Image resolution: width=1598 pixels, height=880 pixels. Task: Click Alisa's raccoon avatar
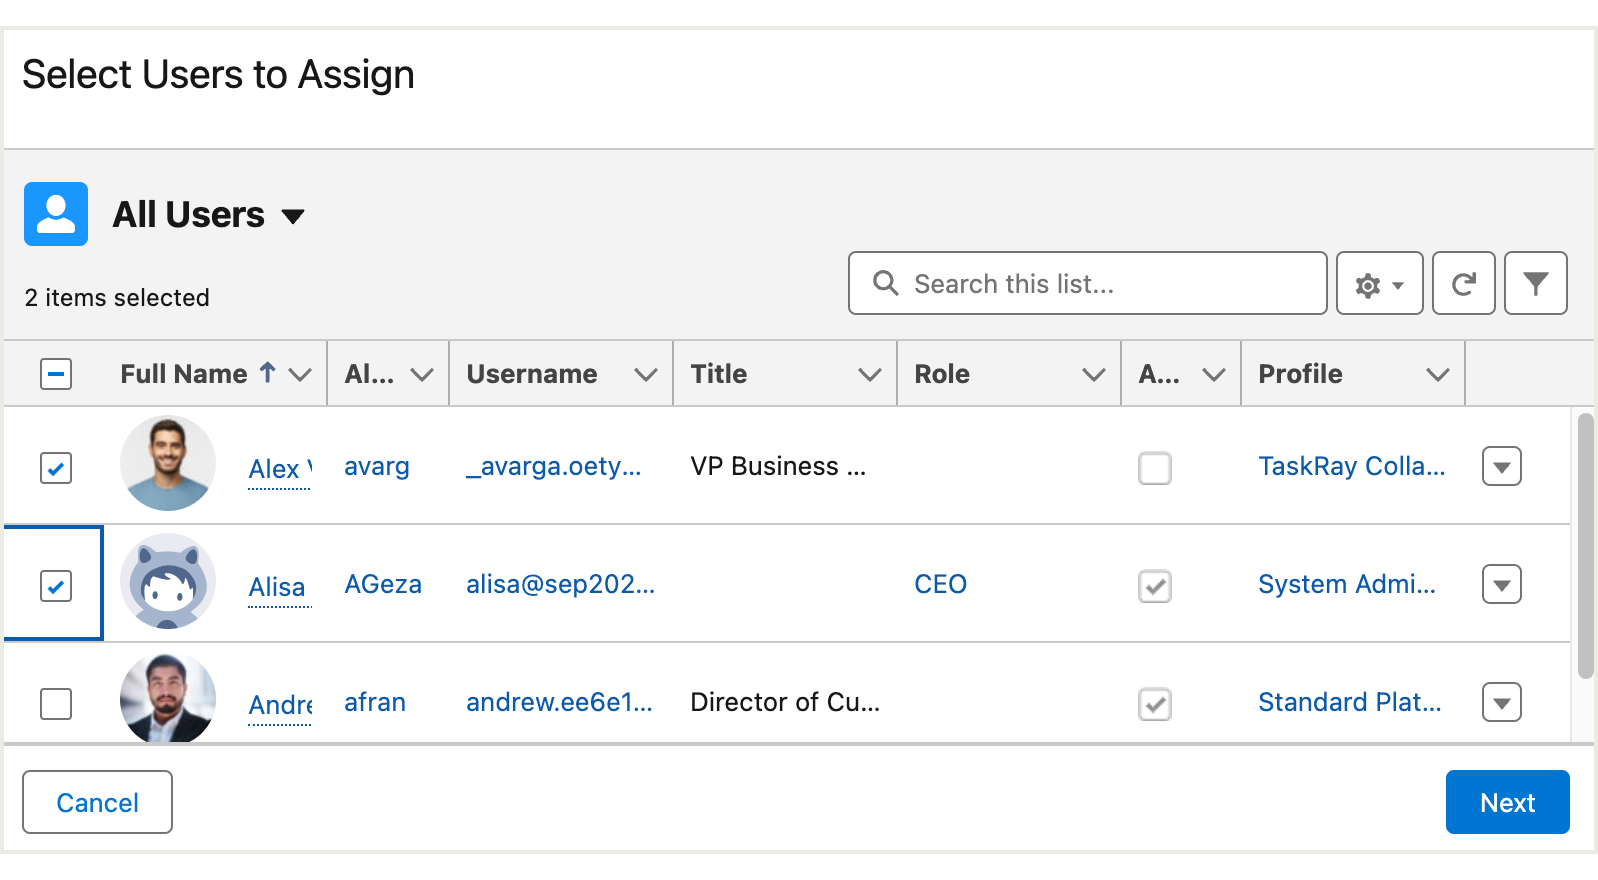(x=168, y=581)
